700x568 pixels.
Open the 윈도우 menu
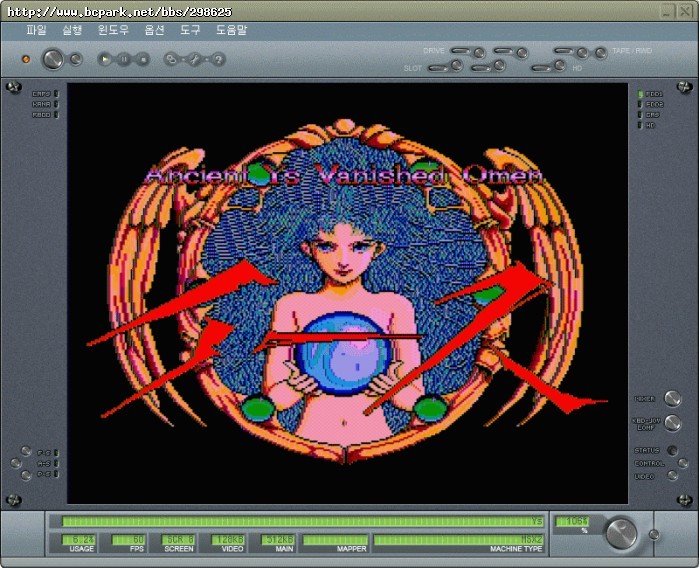click(x=113, y=30)
